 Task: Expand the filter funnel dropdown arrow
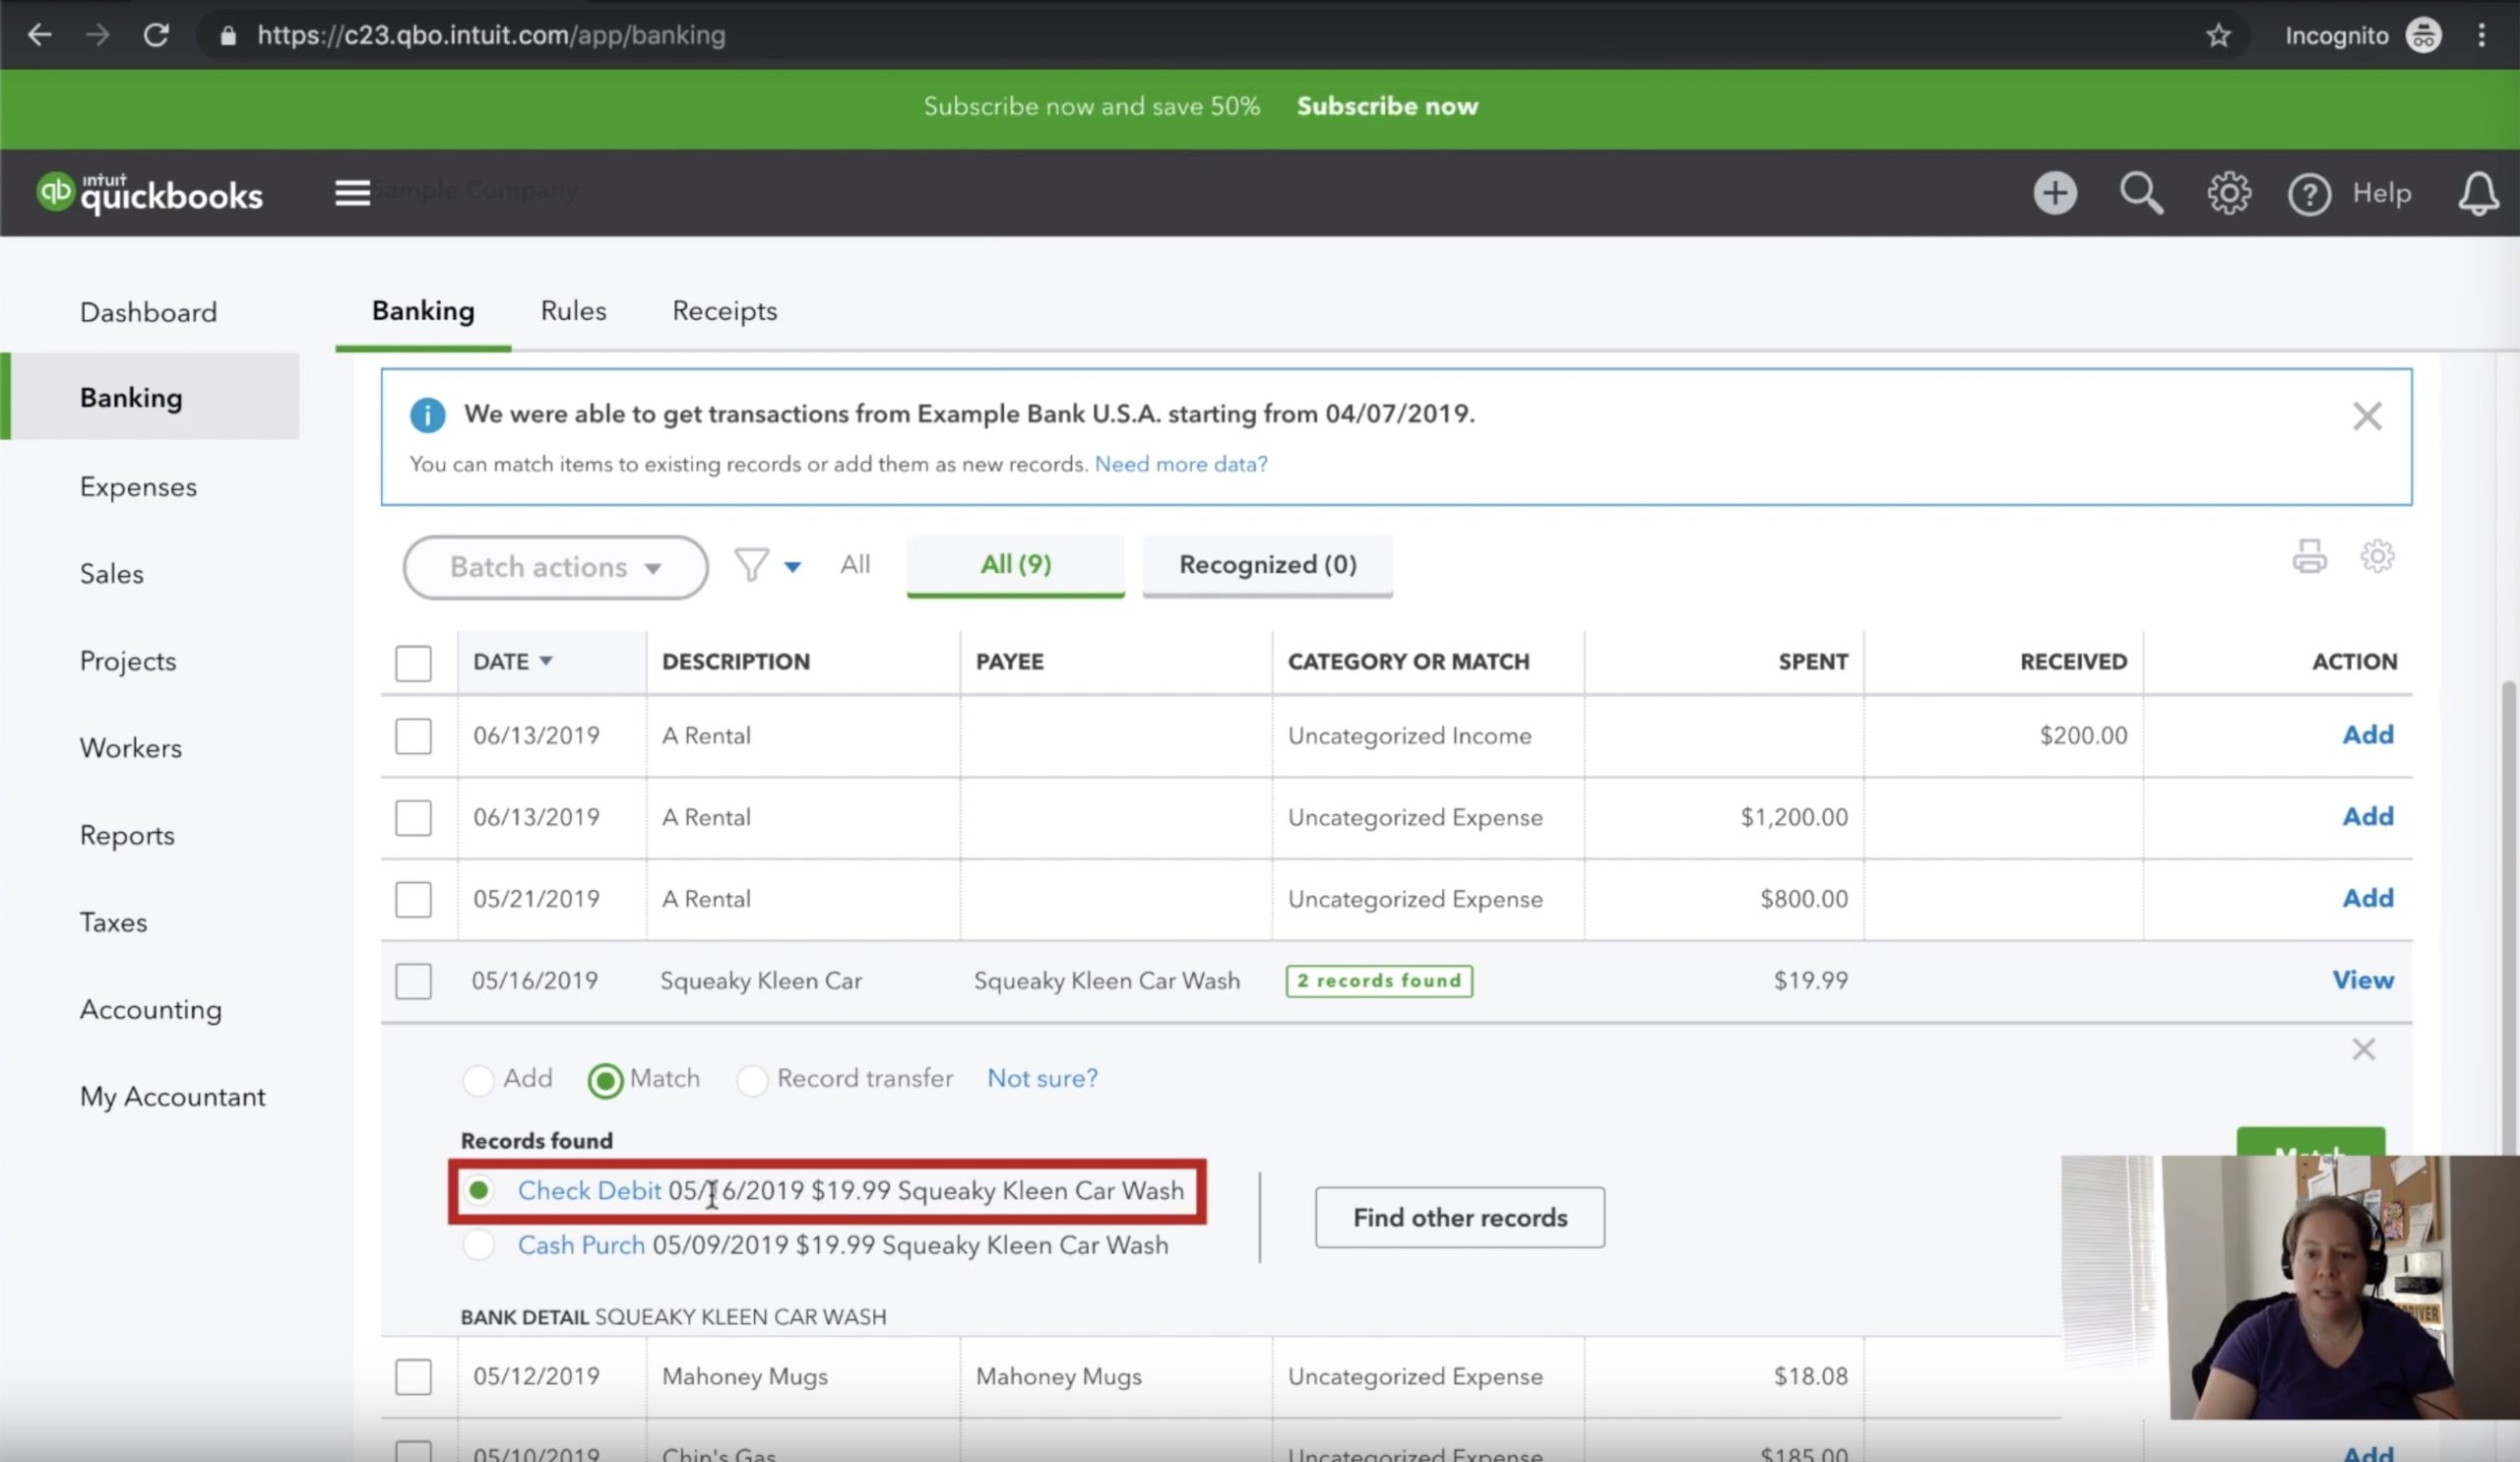pos(792,567)
